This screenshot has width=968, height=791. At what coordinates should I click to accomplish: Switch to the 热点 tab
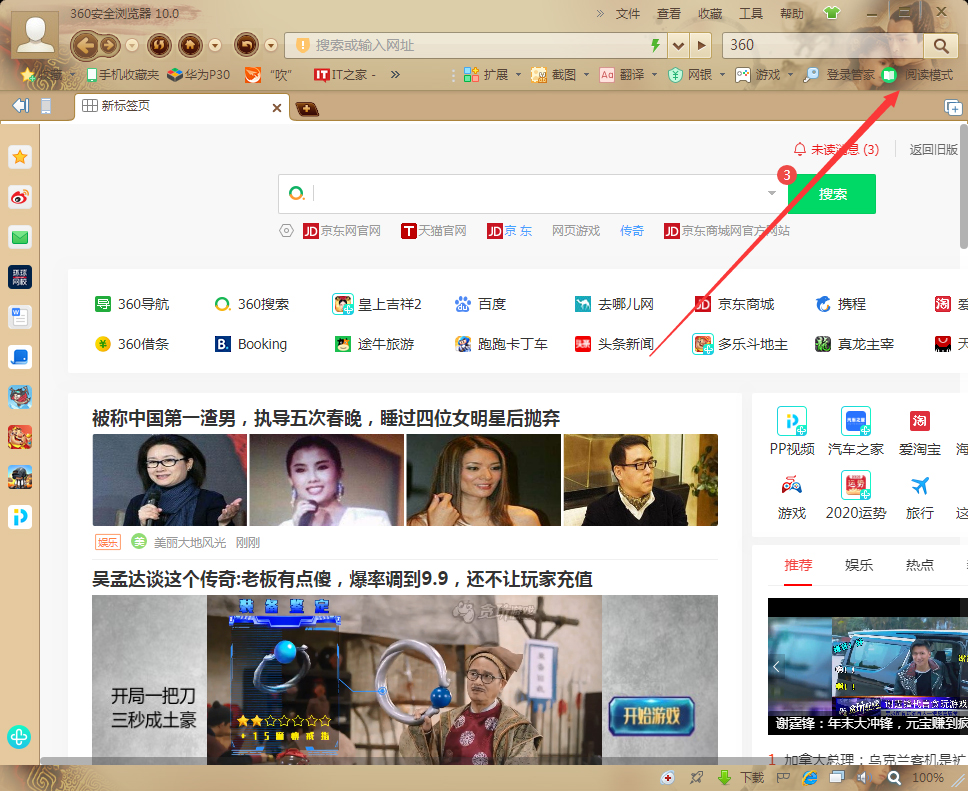pyautogui.click(x=918, y=564)
